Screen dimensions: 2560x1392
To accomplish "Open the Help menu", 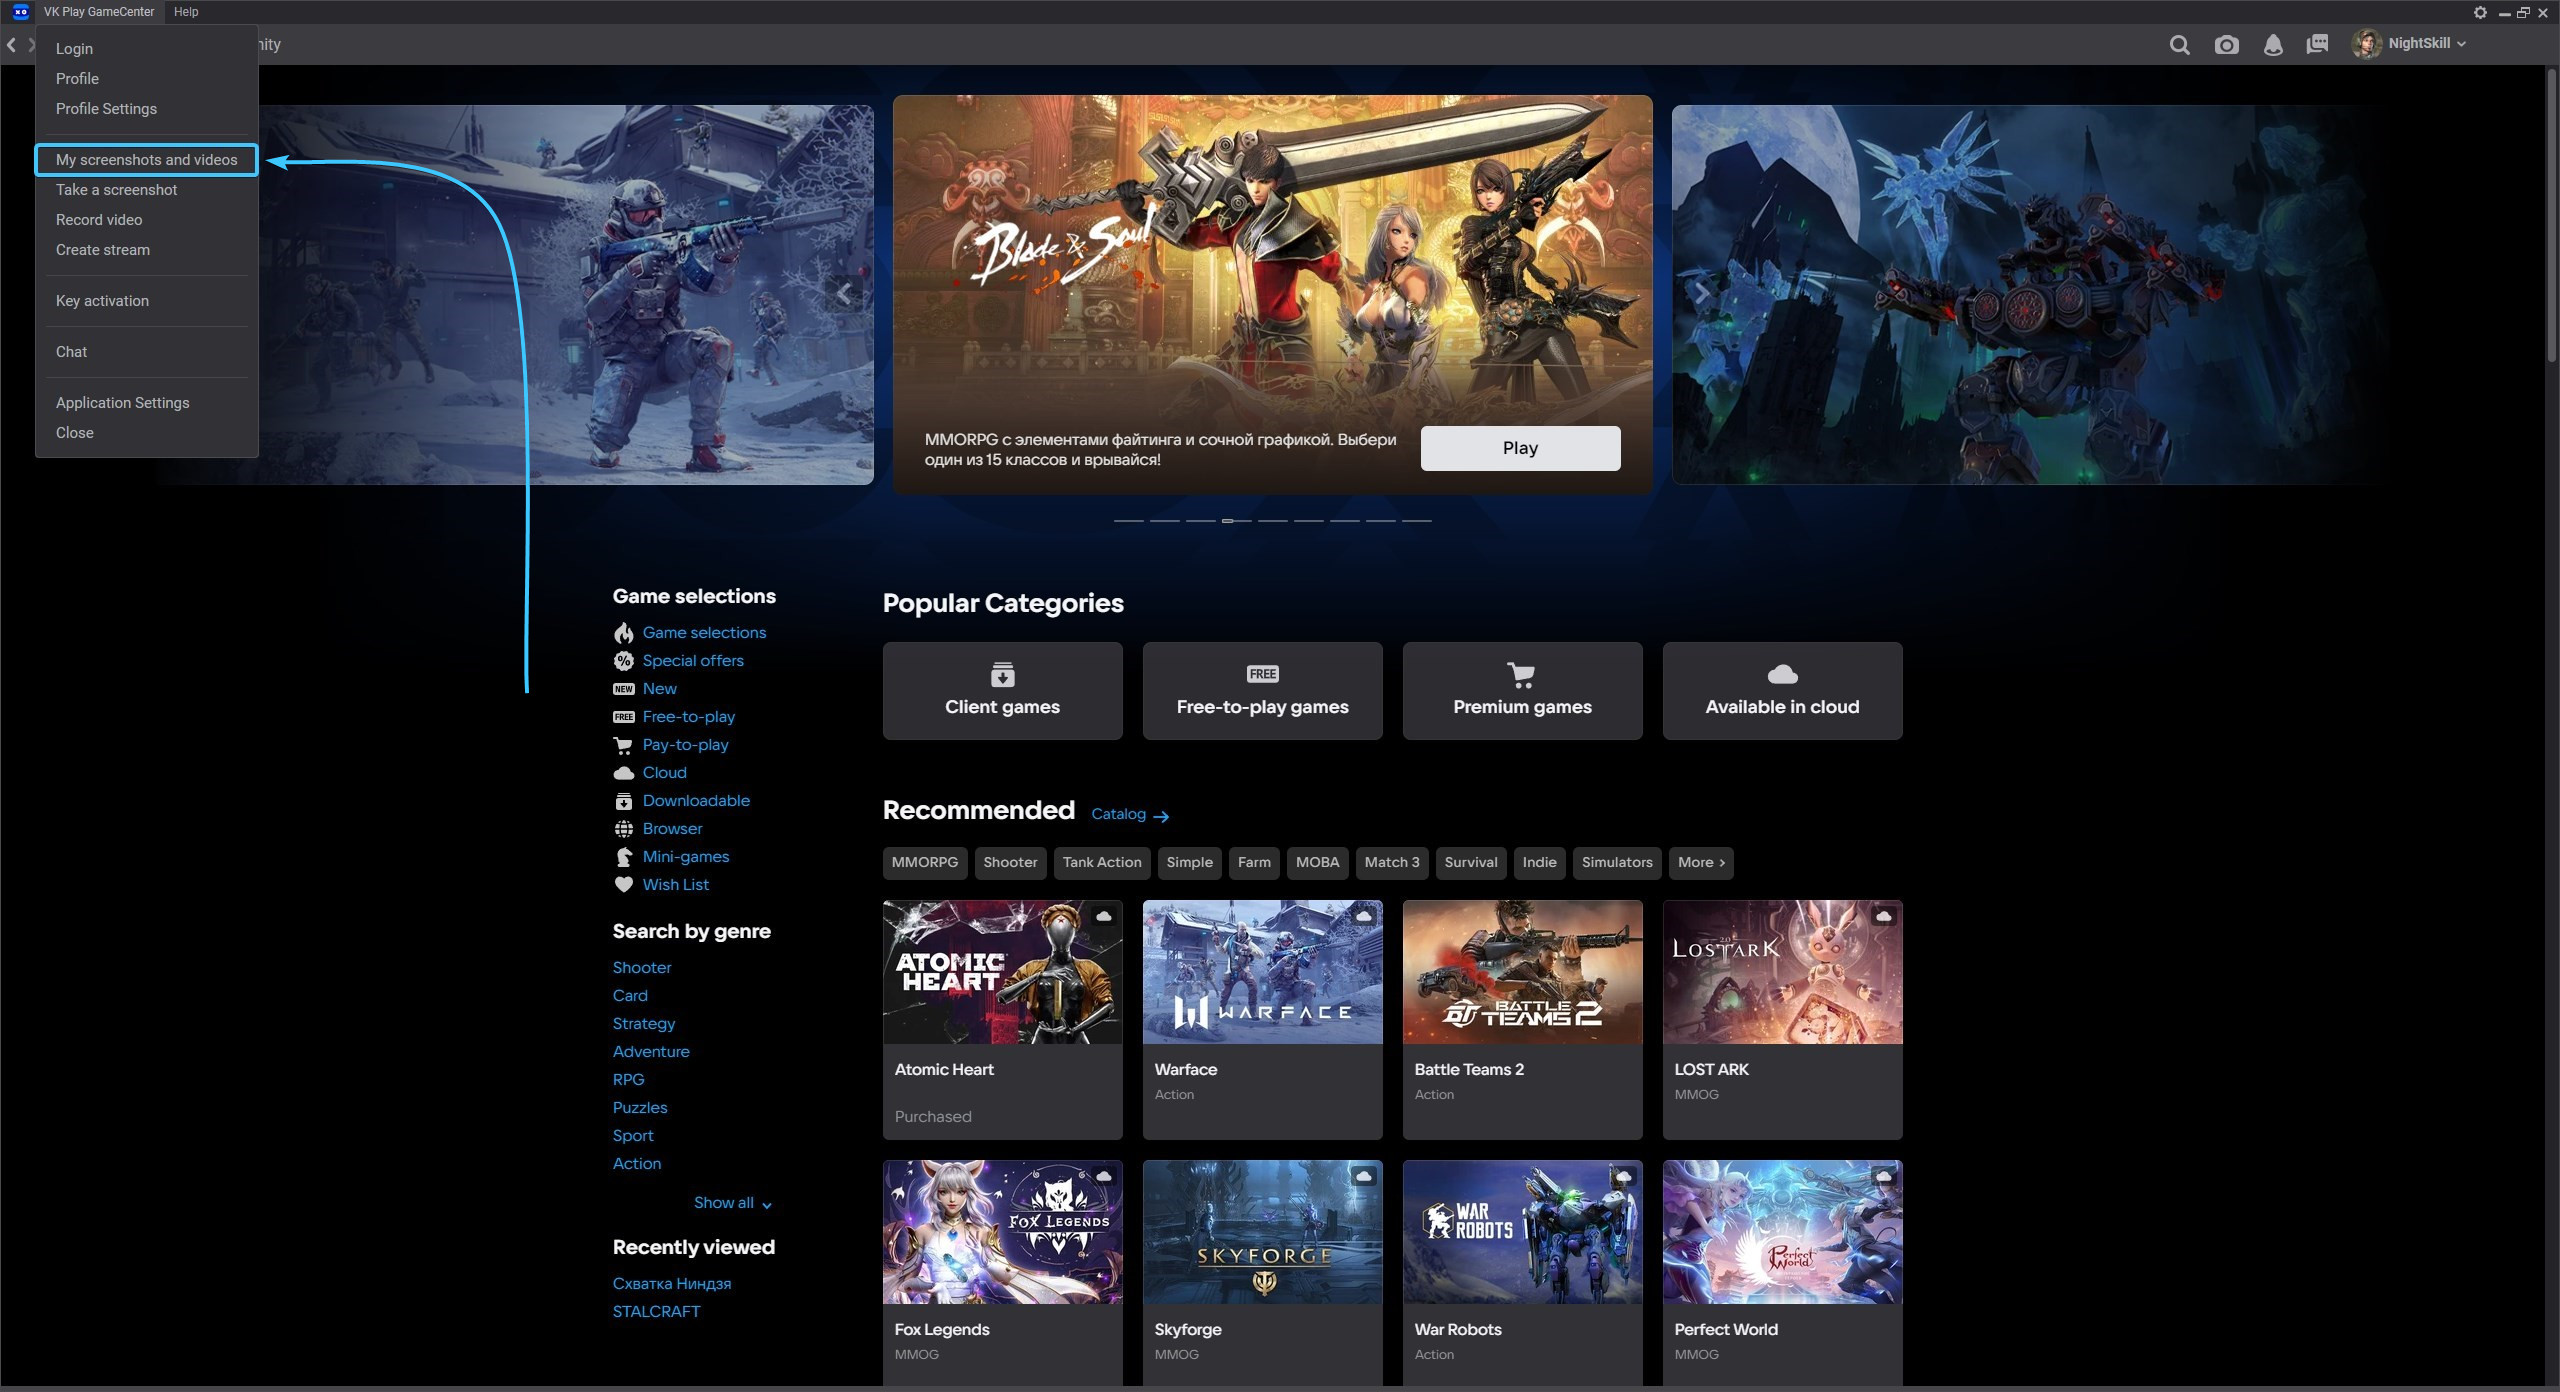I will coord(186,12).
